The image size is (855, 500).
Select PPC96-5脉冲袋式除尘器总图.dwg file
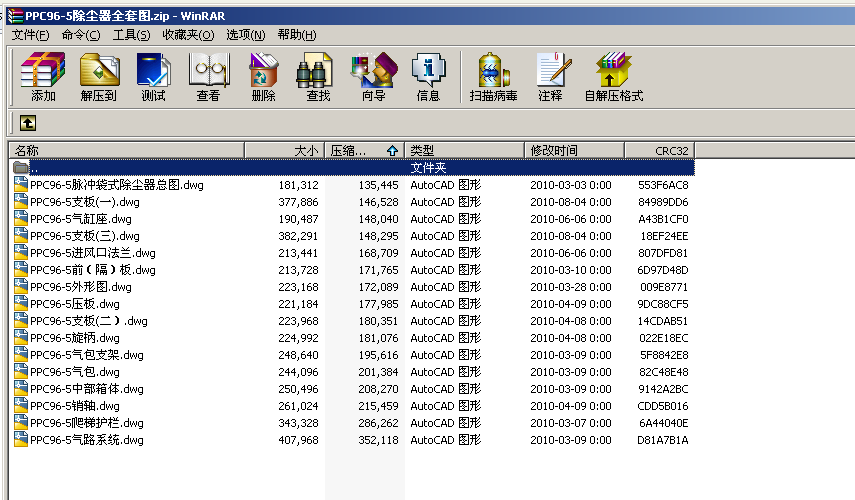point(117,185)
